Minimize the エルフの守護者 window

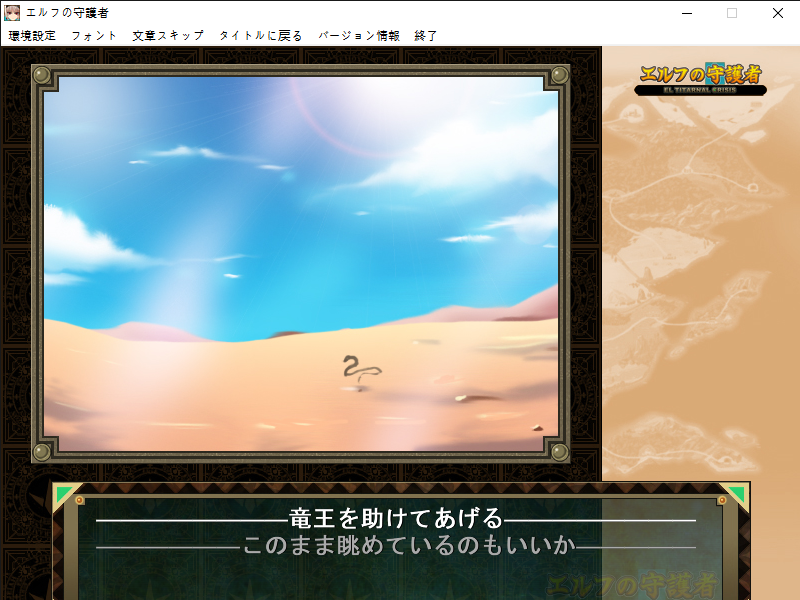687,13
